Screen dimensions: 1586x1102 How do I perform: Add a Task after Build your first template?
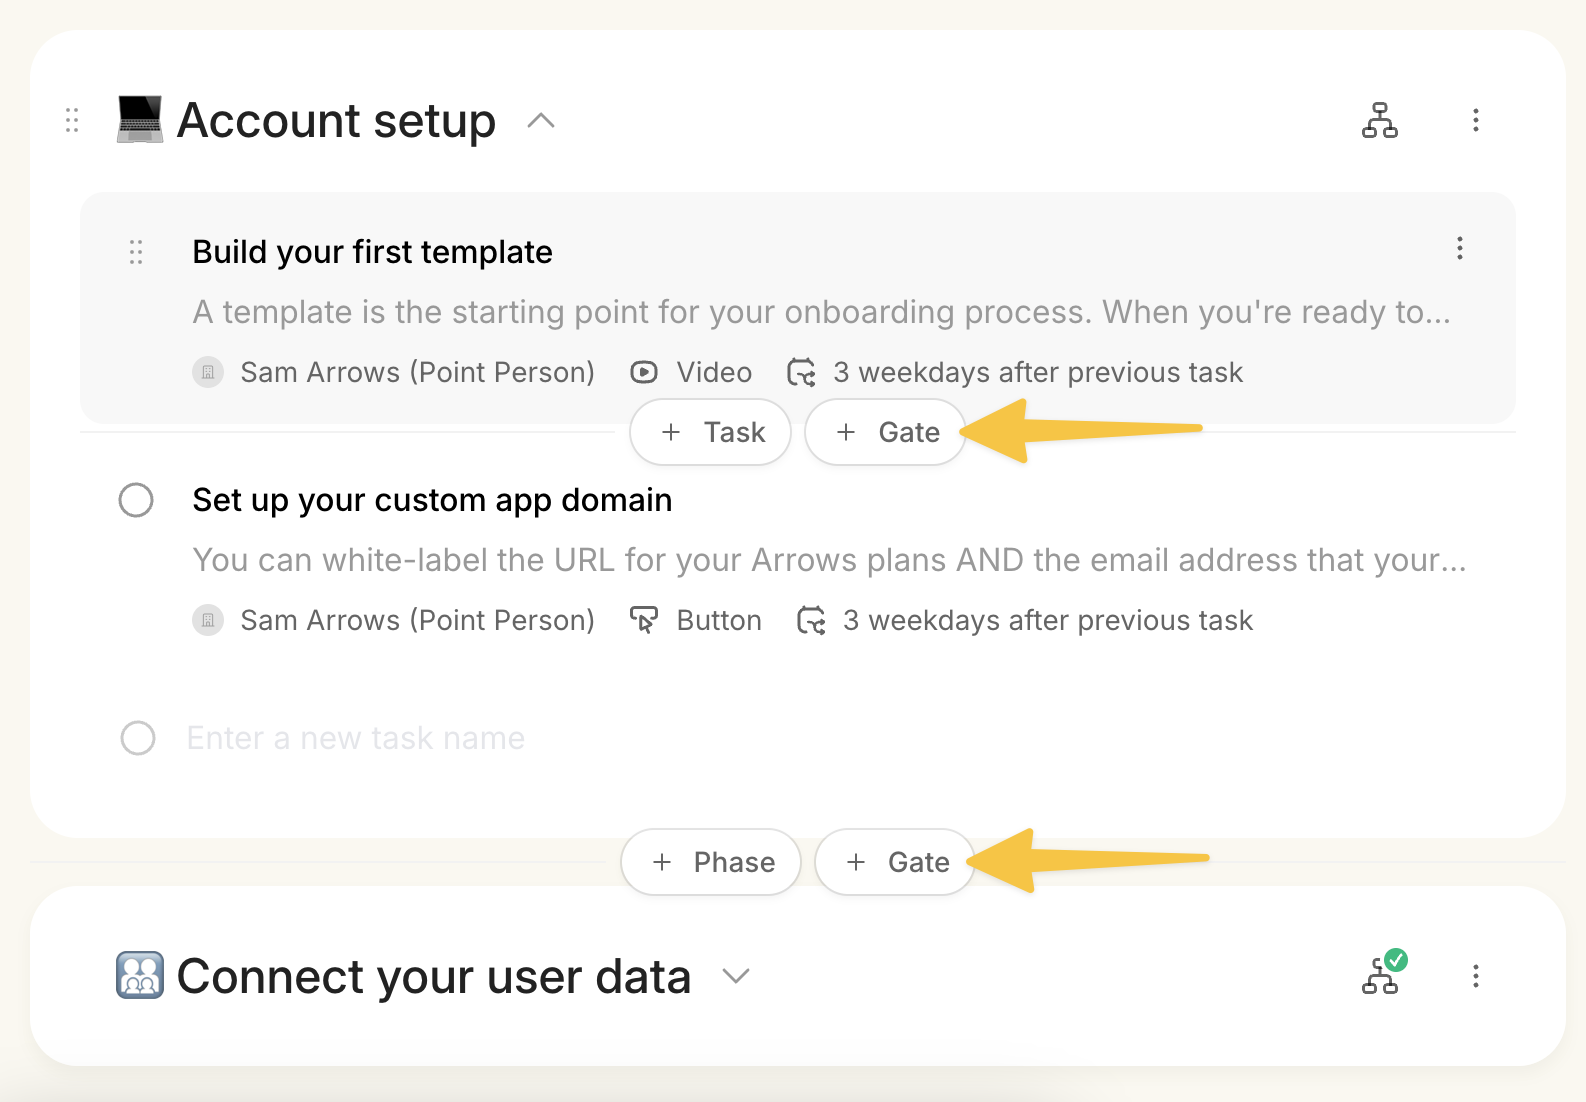coord(710,432)
